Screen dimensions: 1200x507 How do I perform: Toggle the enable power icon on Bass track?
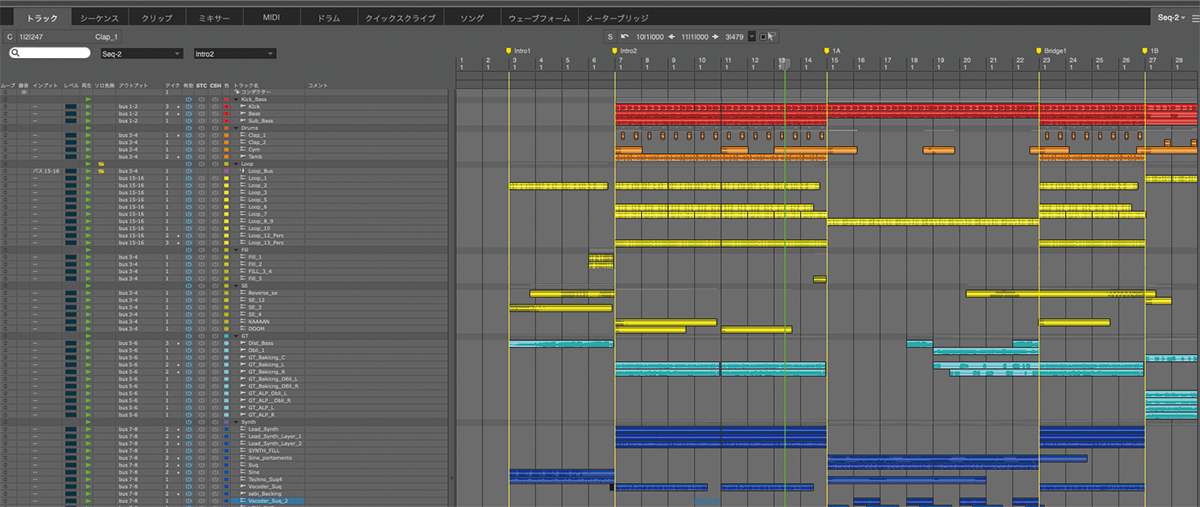pos(188,114)
